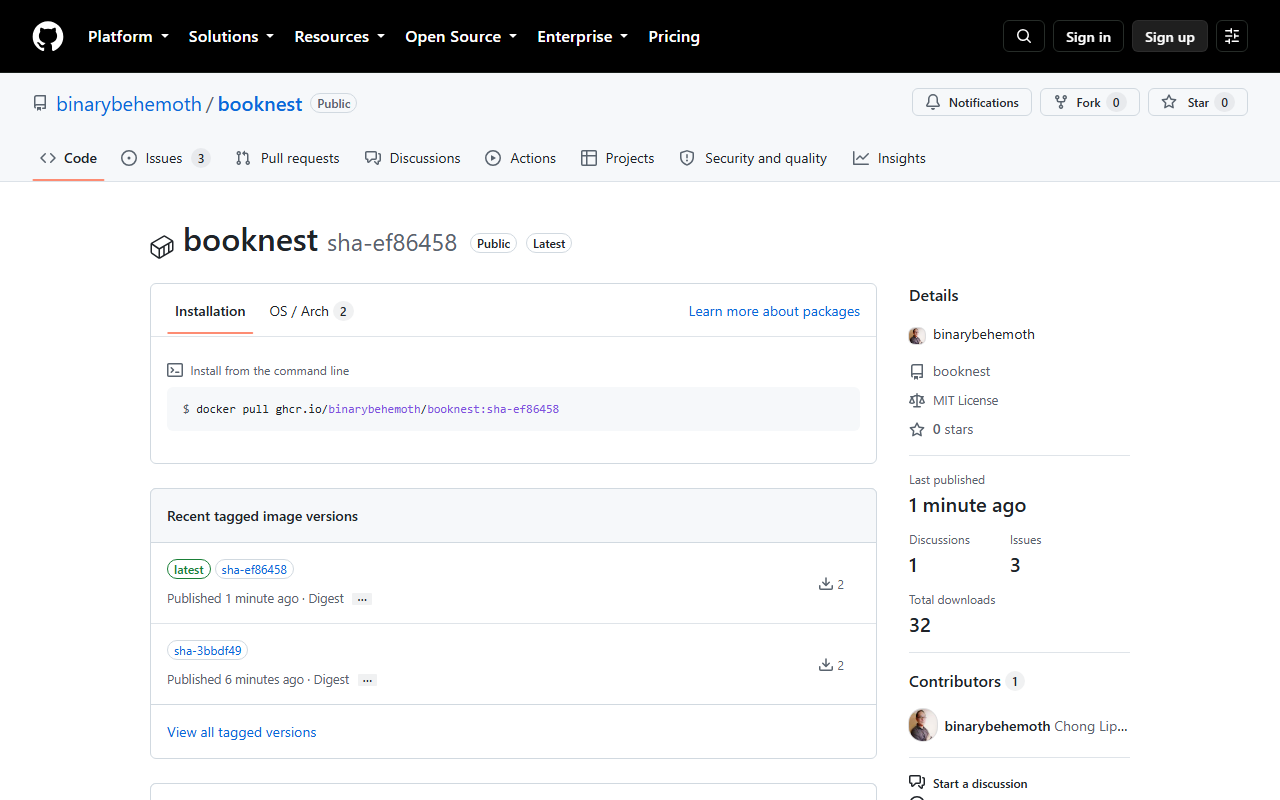Click the bell Notifications button

(x=972, y=102)
